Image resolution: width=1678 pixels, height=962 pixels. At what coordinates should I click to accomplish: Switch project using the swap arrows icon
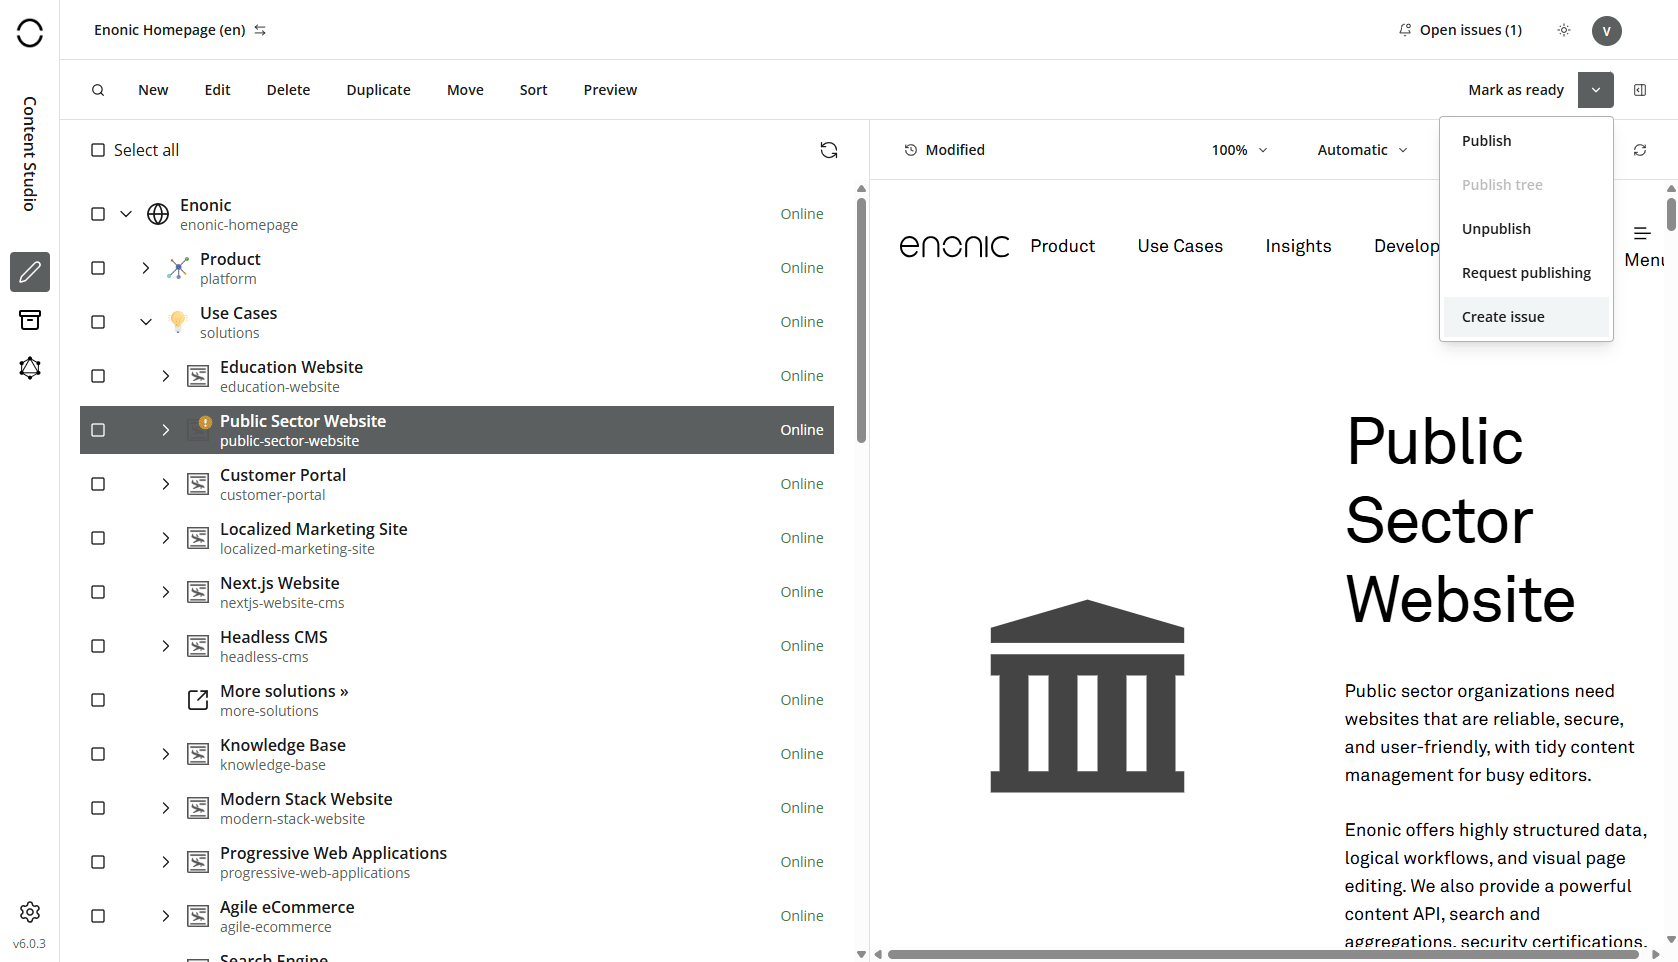(x=260, y=30)
